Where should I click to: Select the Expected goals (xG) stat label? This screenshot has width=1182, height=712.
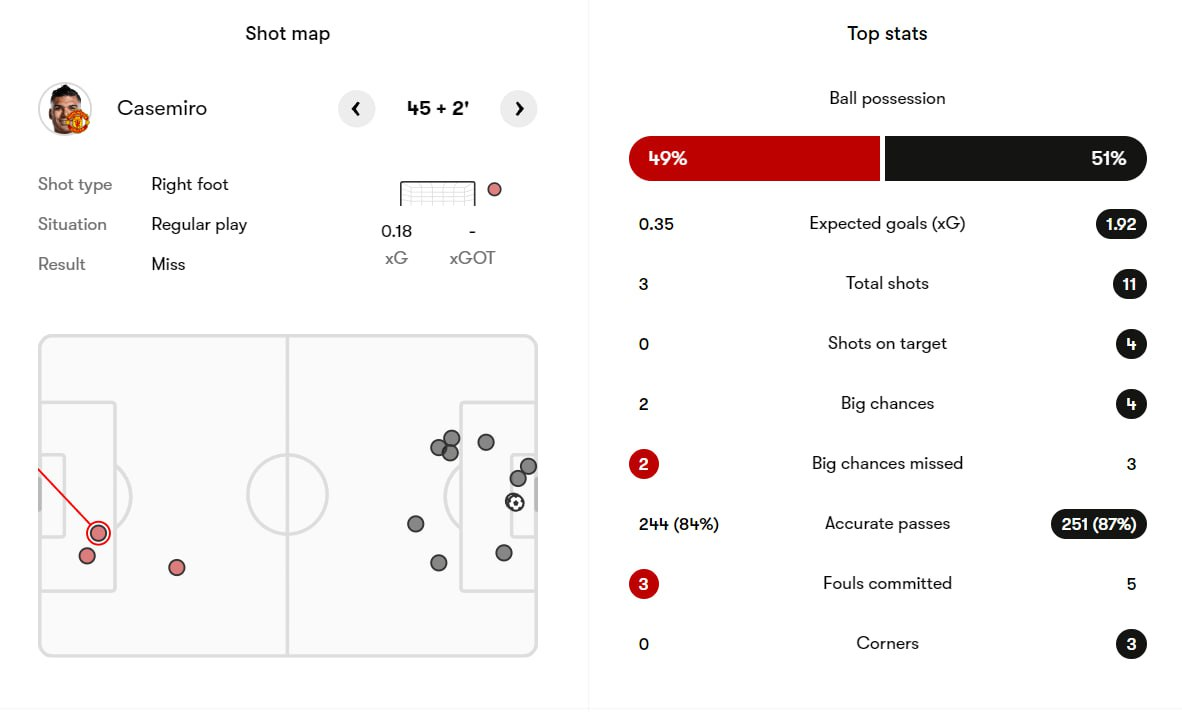(x=887, y=224)
